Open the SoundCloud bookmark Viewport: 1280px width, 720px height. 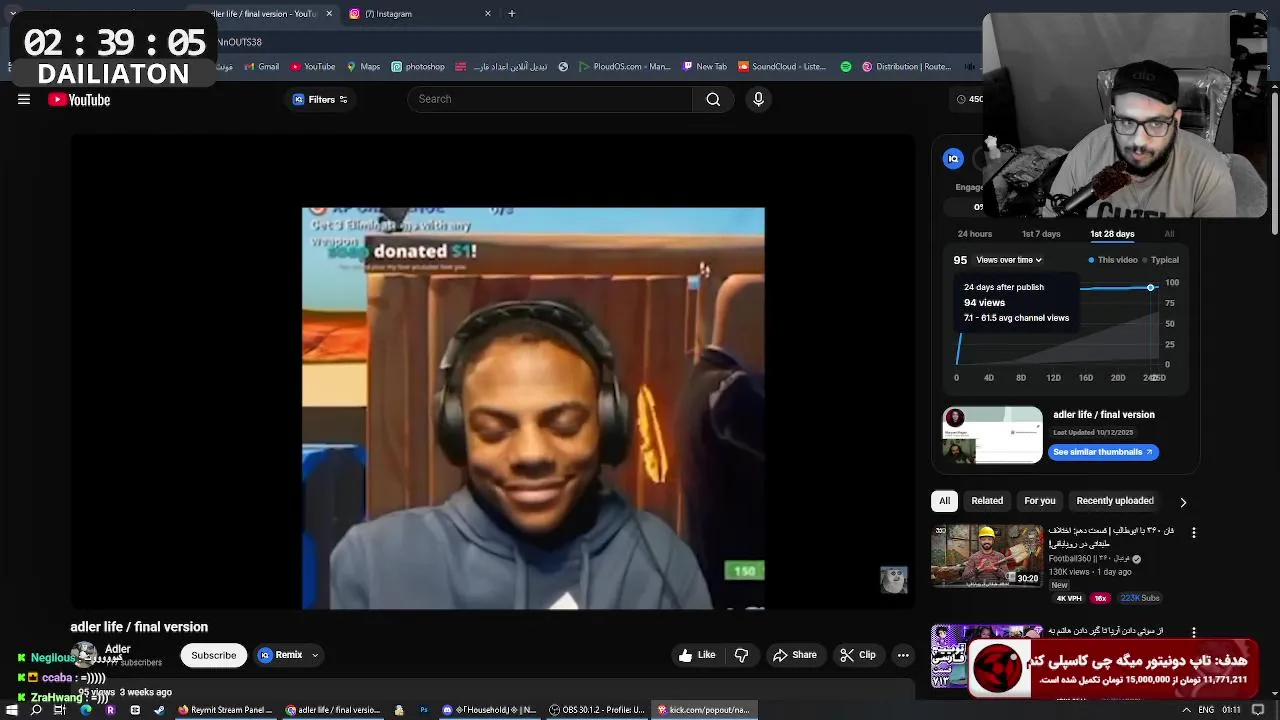782,67
